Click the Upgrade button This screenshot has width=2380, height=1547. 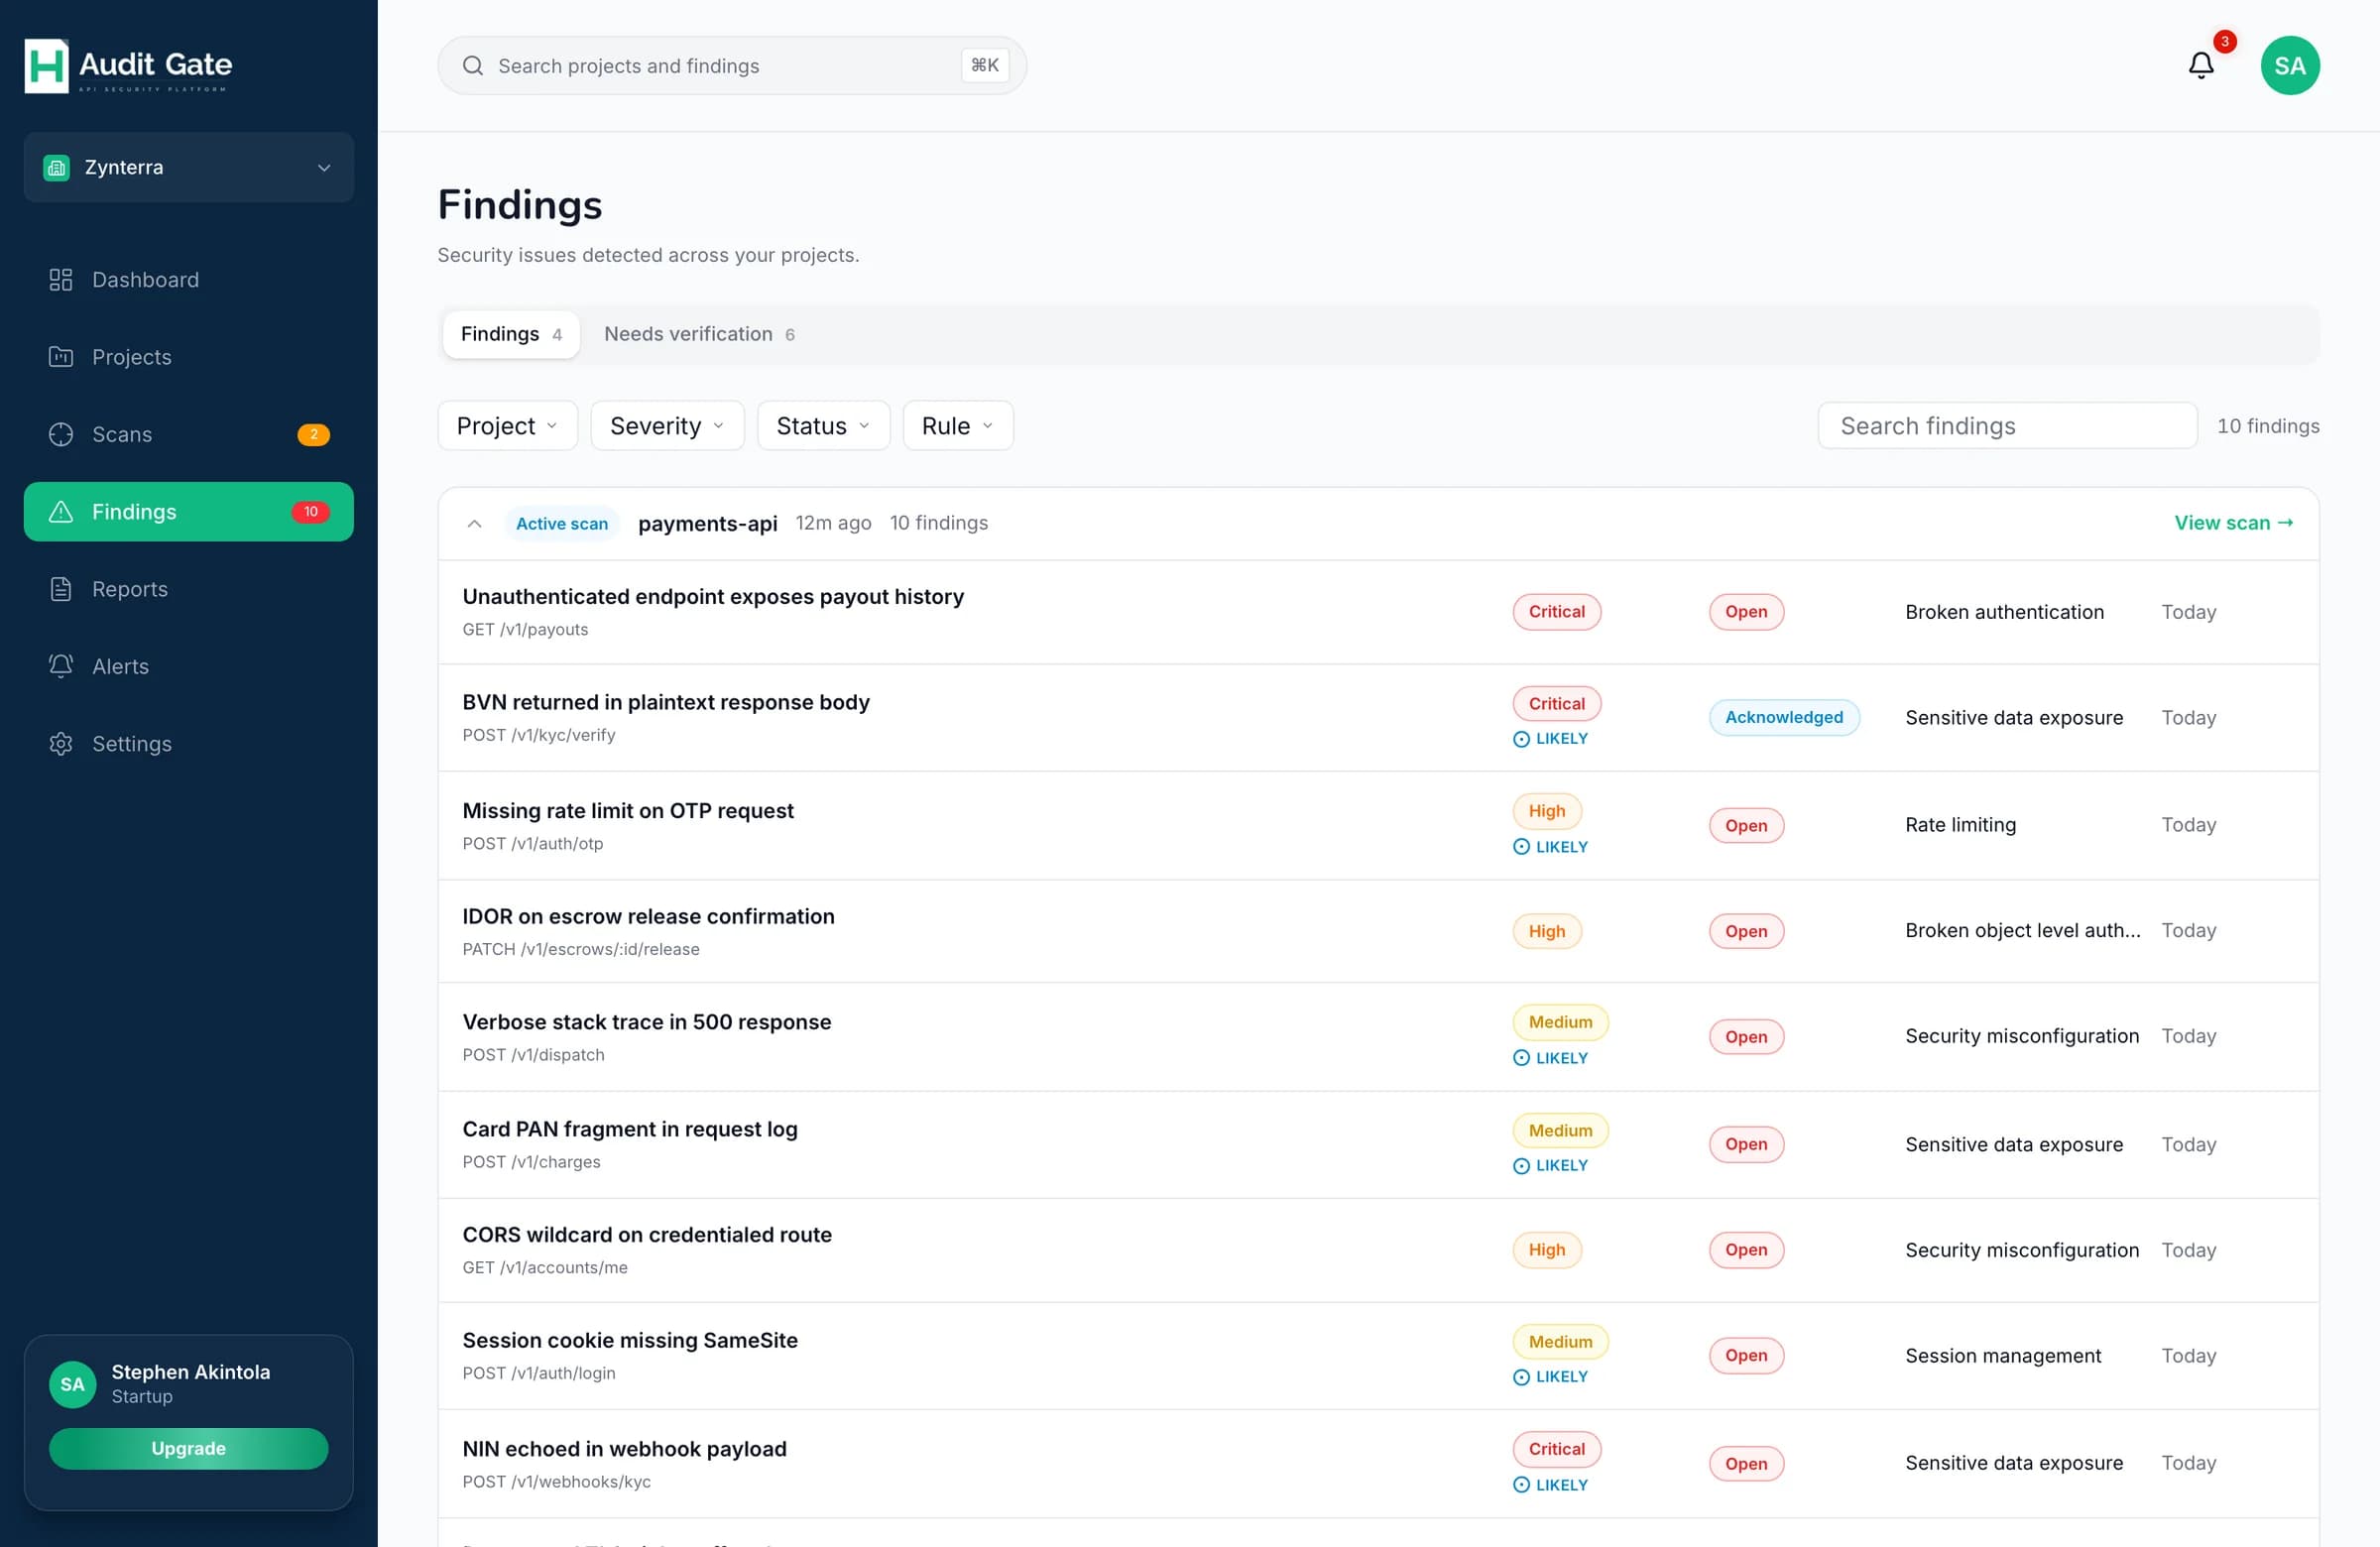coord(189,1449)
